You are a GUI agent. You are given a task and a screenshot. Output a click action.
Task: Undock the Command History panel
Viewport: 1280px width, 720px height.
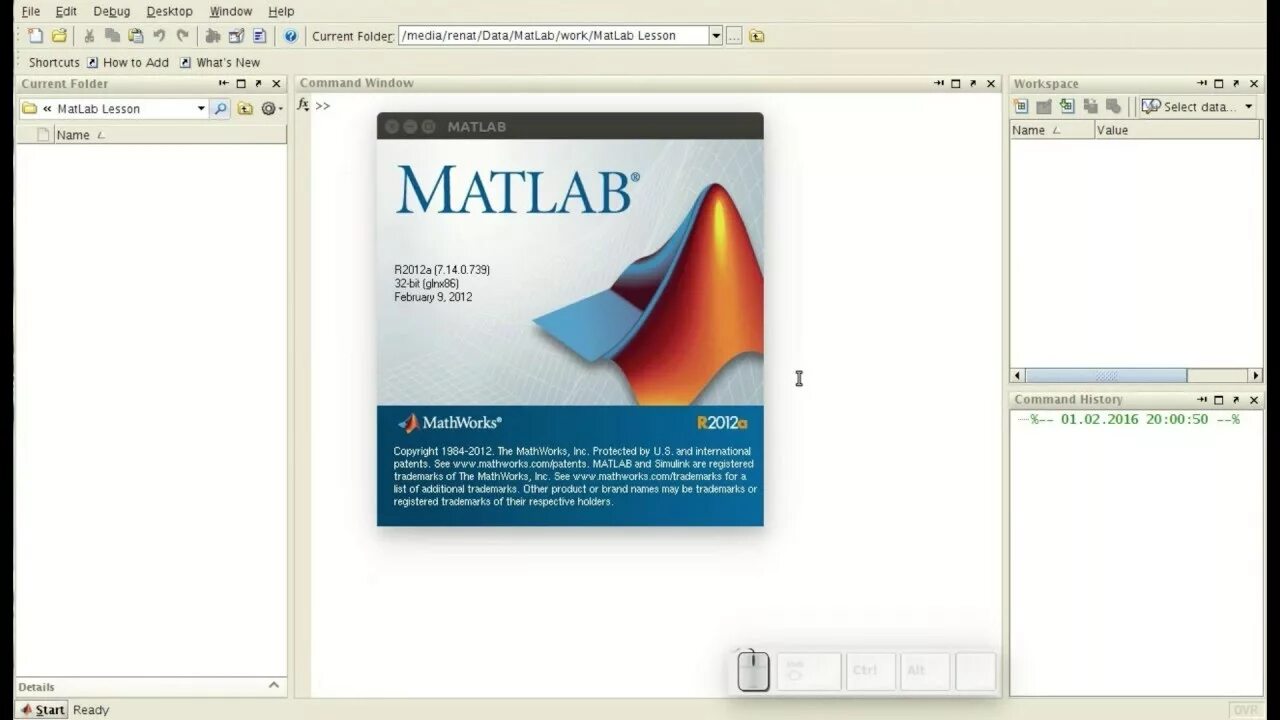(x=1236, y=400)
